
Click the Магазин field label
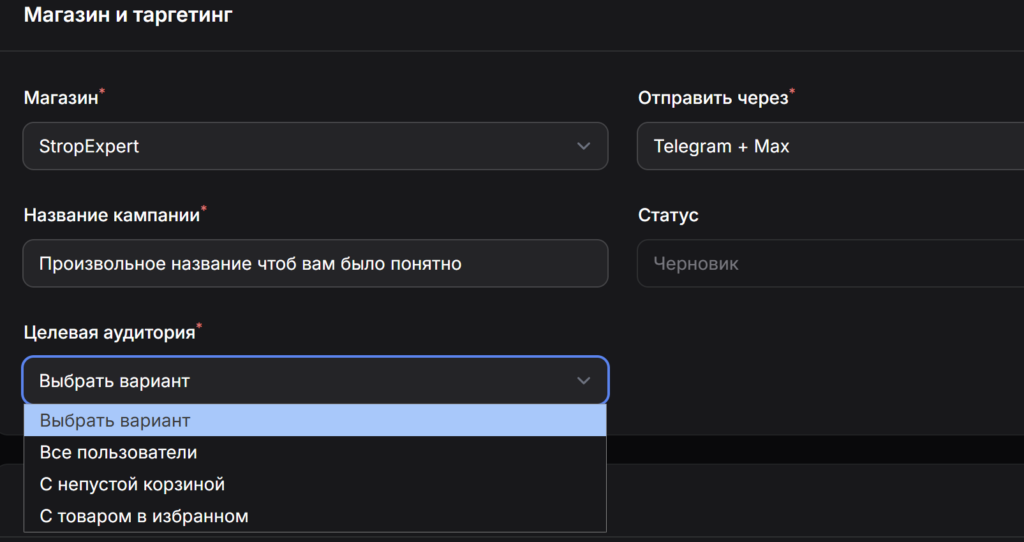pos(60,98)
